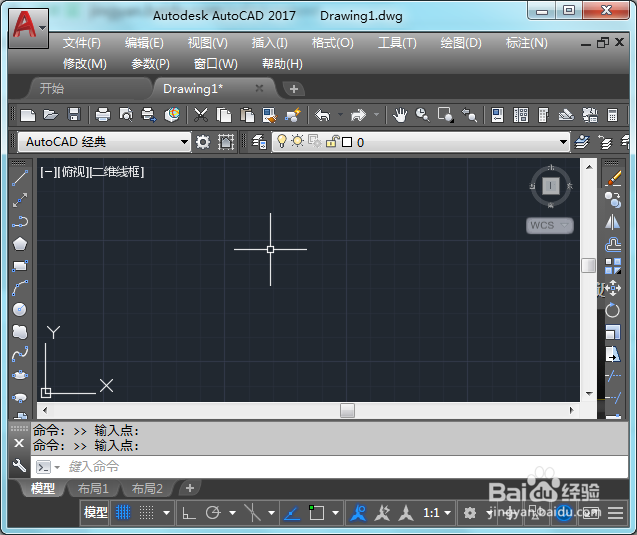Click the Paste icon
Image resolution: width=637 pixels, height=535 pixels.
pyautogui.click(x=247, y=115)
